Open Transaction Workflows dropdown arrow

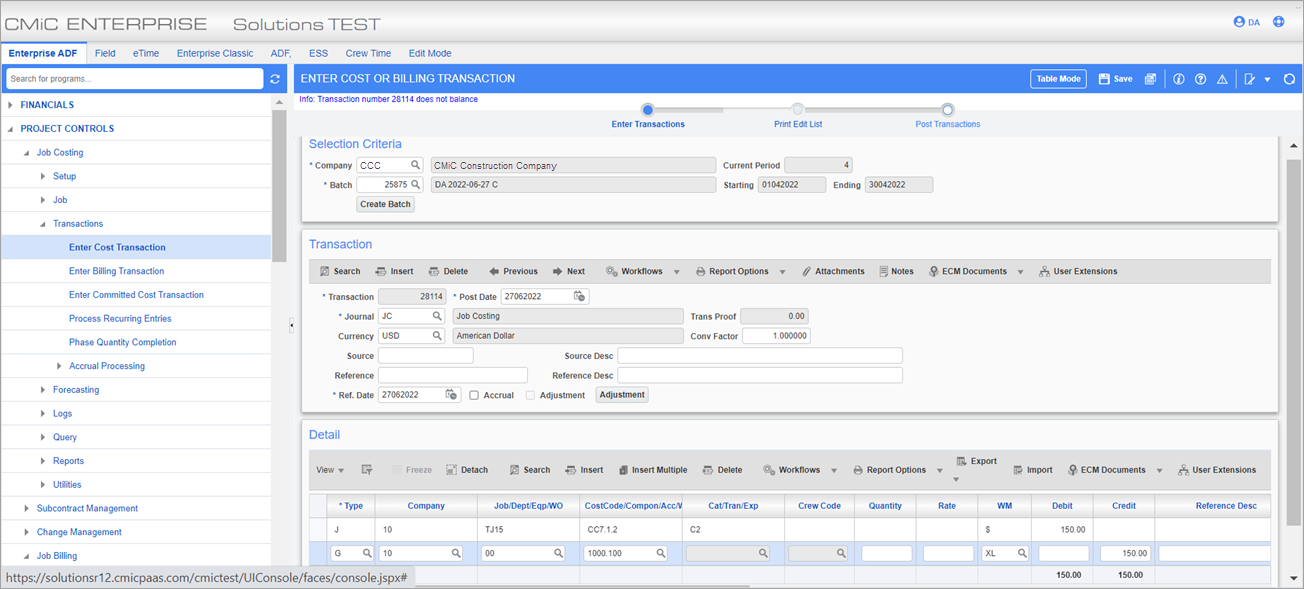pyautogui.click(x=677, y=272)
